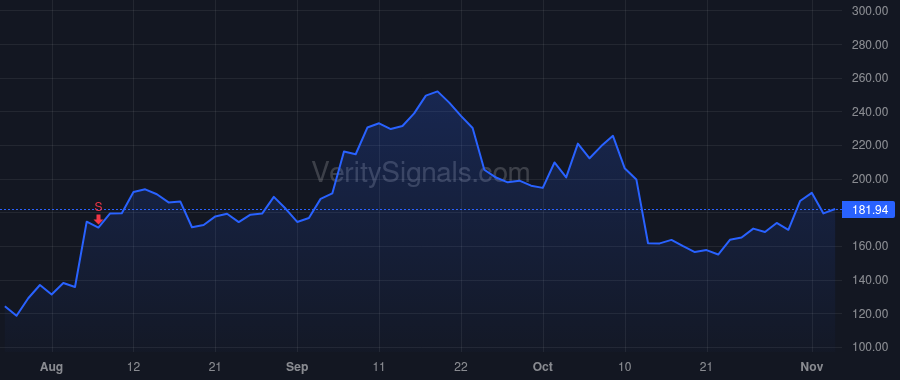Viewport: 900px width, 380px height.
Task: Click the Aug date axis label
Action: click(x=52, y=366)
